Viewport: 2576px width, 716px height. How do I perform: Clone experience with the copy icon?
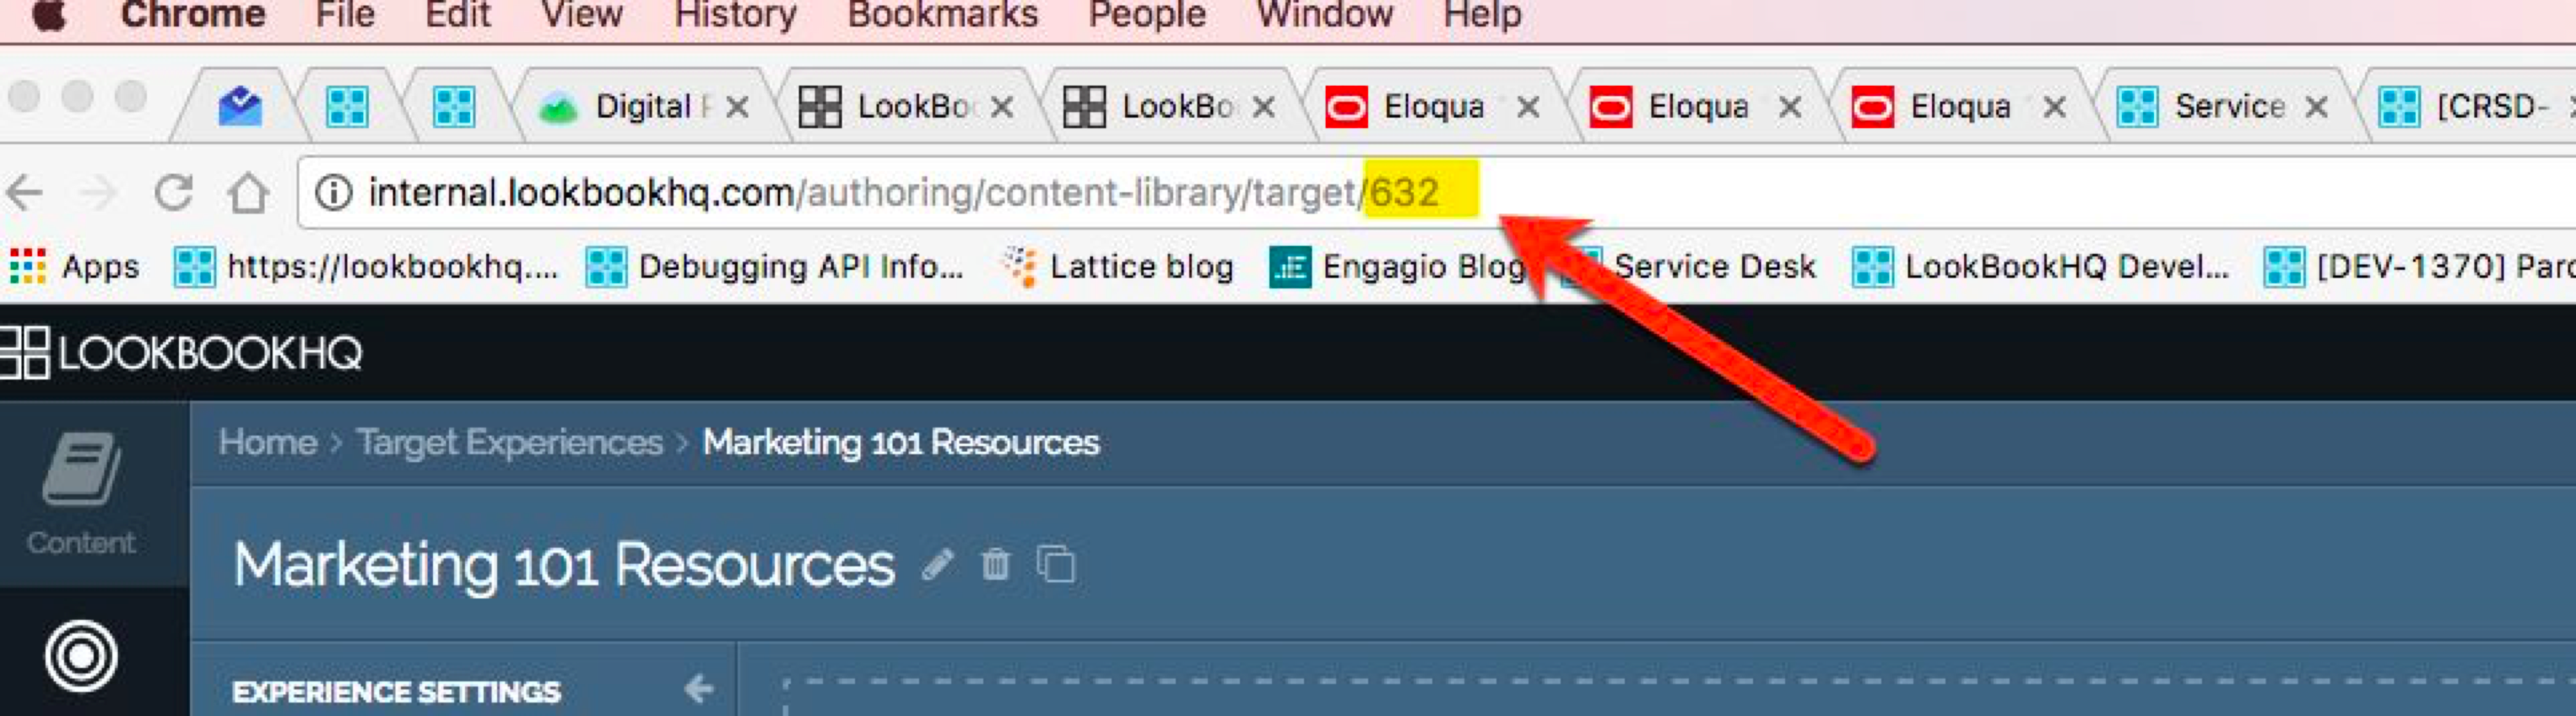click(x=1056, y=564)
